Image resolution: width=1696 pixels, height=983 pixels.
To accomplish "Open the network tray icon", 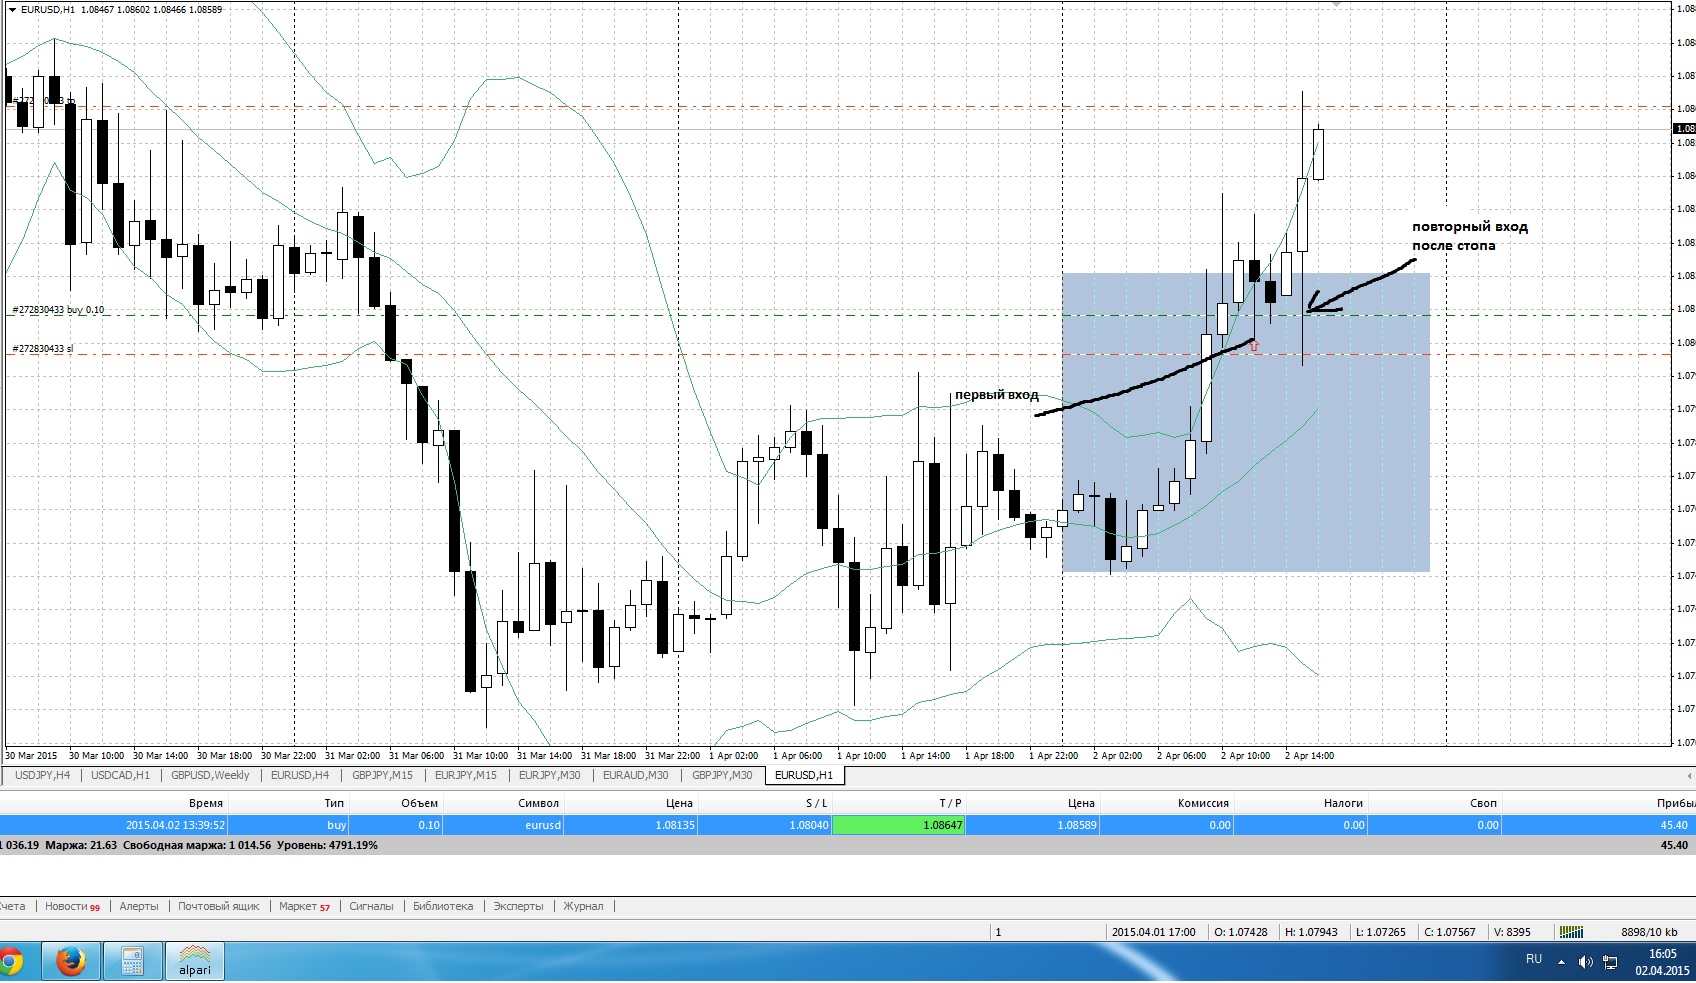I will point(1610,962).
